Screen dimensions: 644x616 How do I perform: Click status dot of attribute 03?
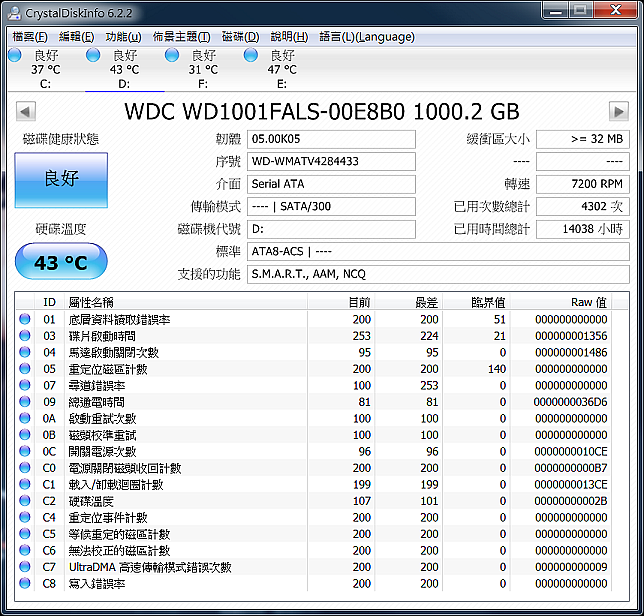coord(25,336)
